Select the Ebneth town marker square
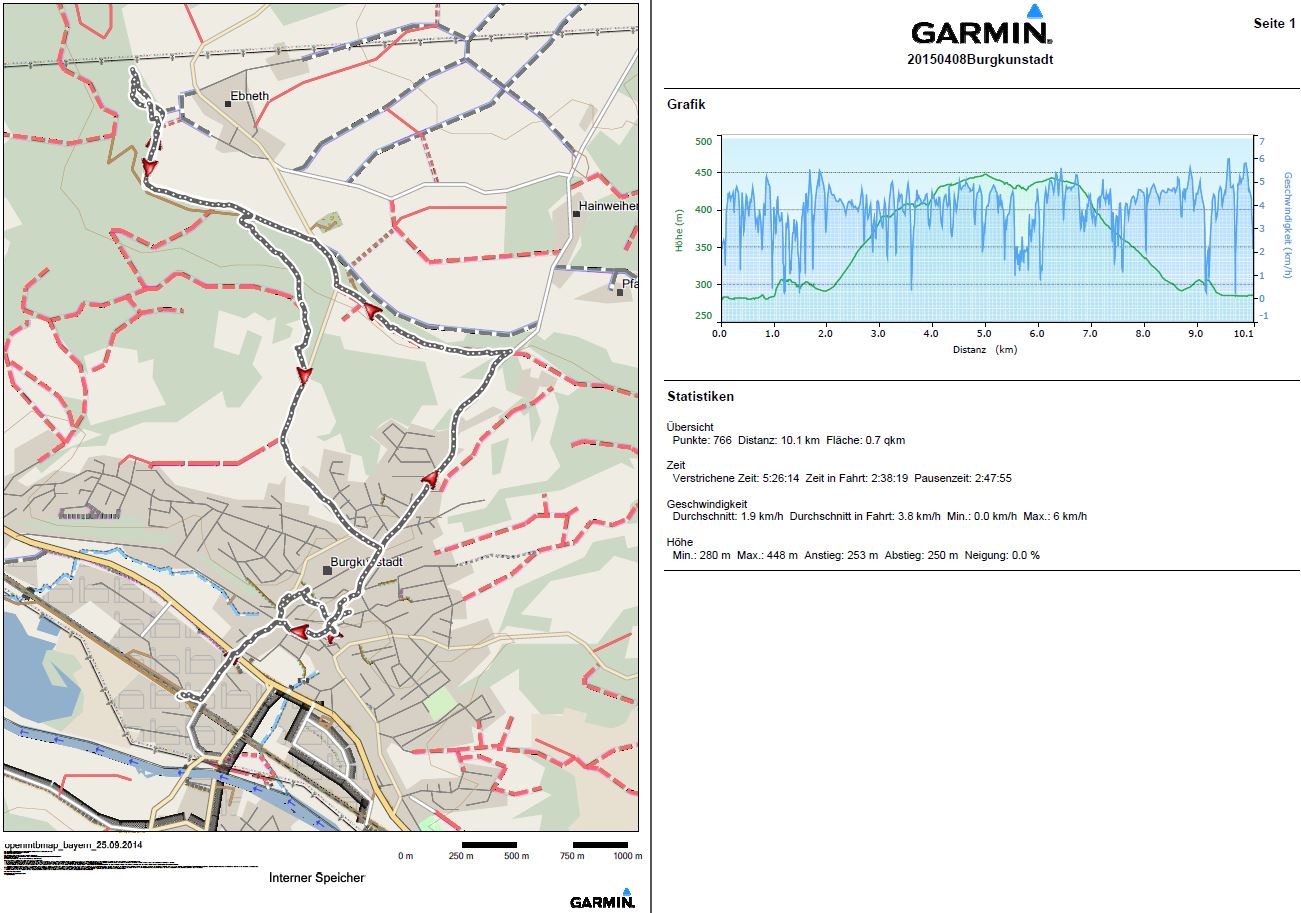Image resolution: width=1301 pixels, height=913 pixels. click(227, 102)
